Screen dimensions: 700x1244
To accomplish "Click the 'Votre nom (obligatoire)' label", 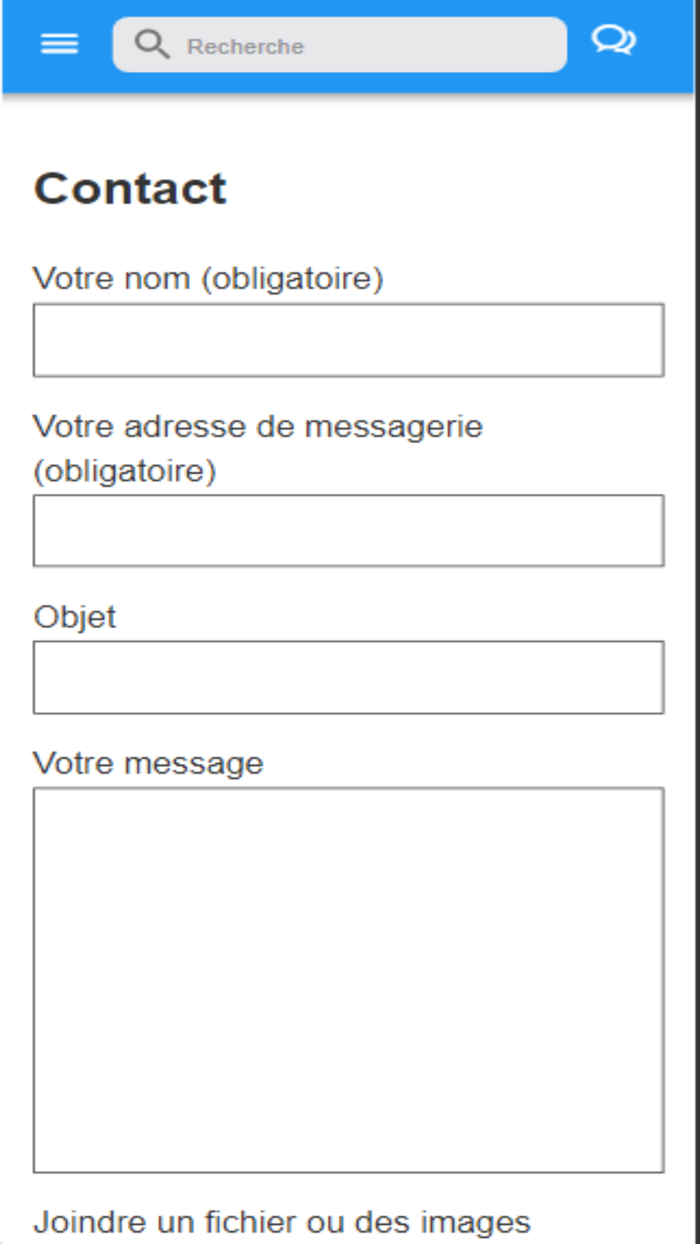I will click(x=208, y=278).
